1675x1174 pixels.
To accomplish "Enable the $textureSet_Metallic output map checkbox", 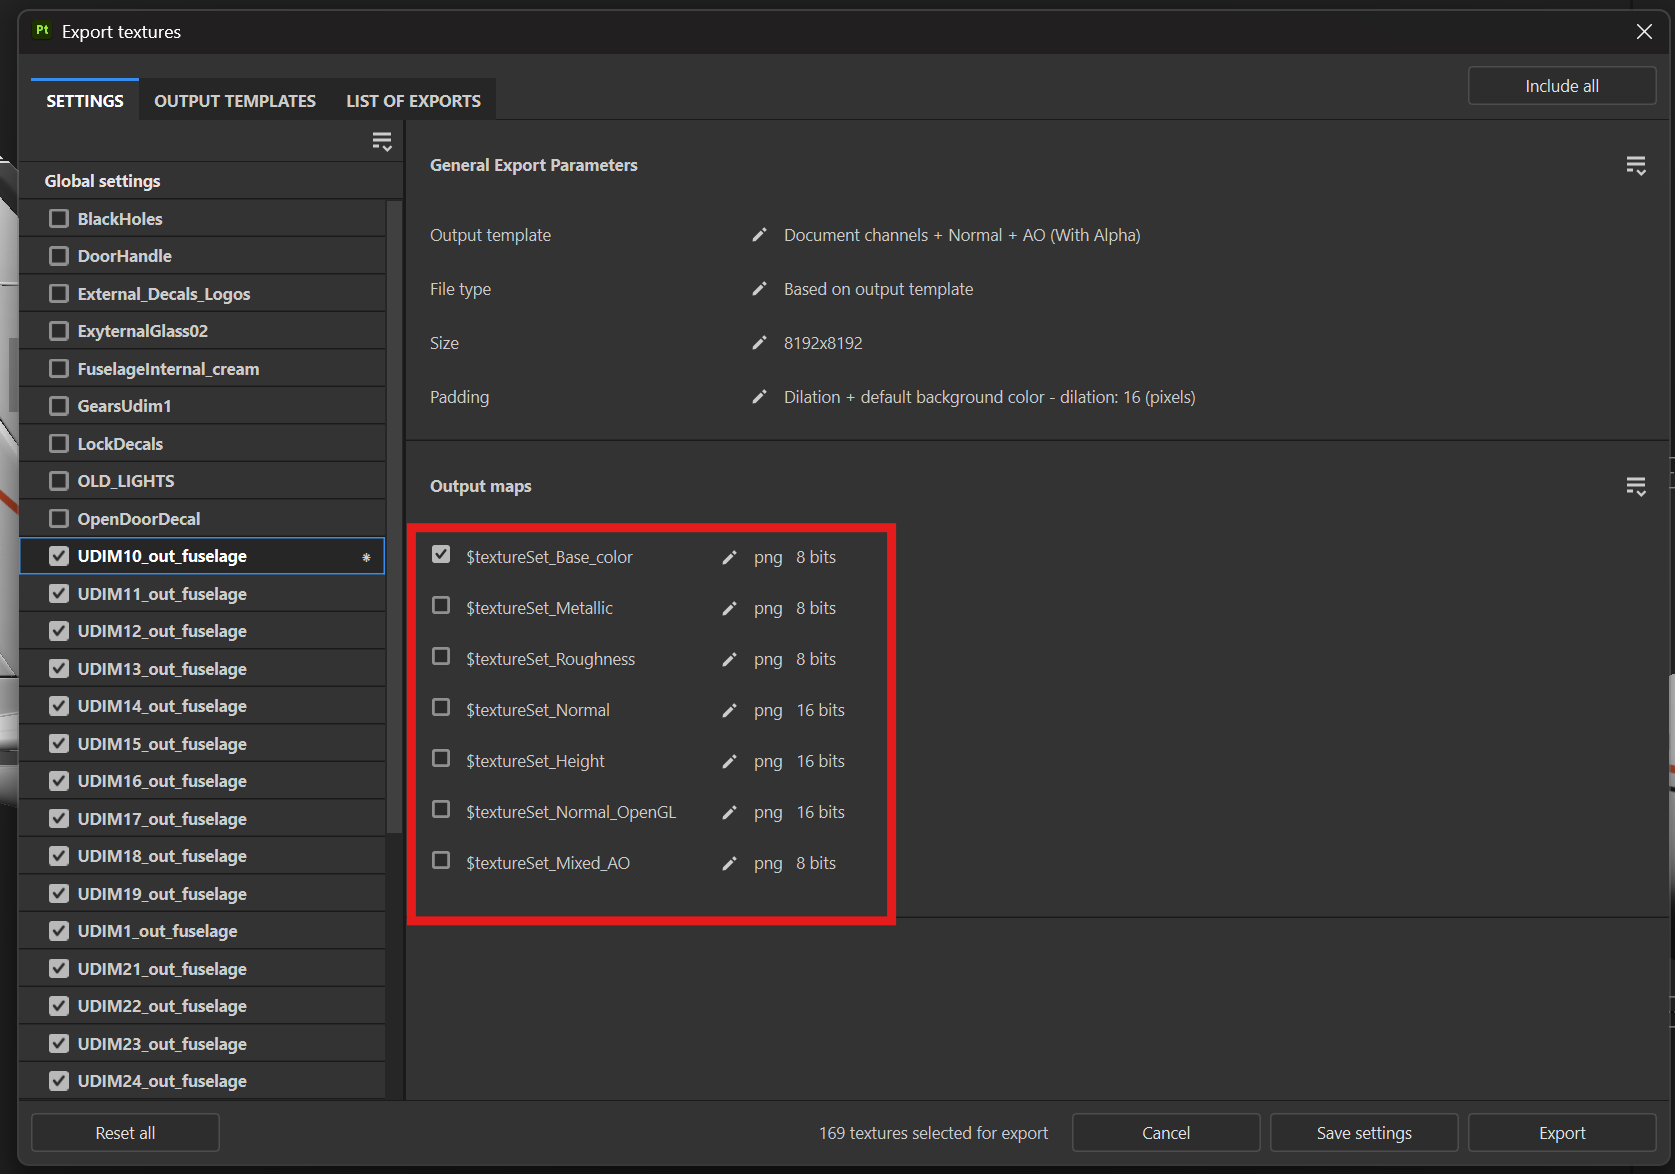I will pos(441,606).
